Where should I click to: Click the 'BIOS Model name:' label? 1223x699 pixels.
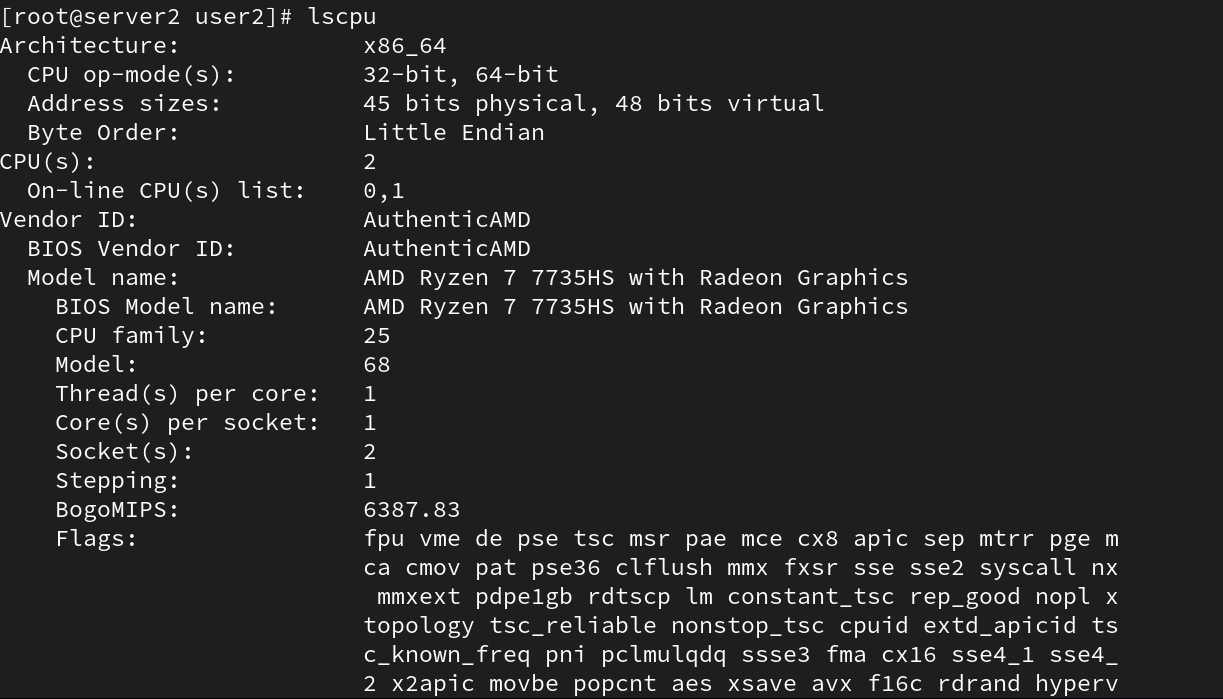click(x=166, y=307)
